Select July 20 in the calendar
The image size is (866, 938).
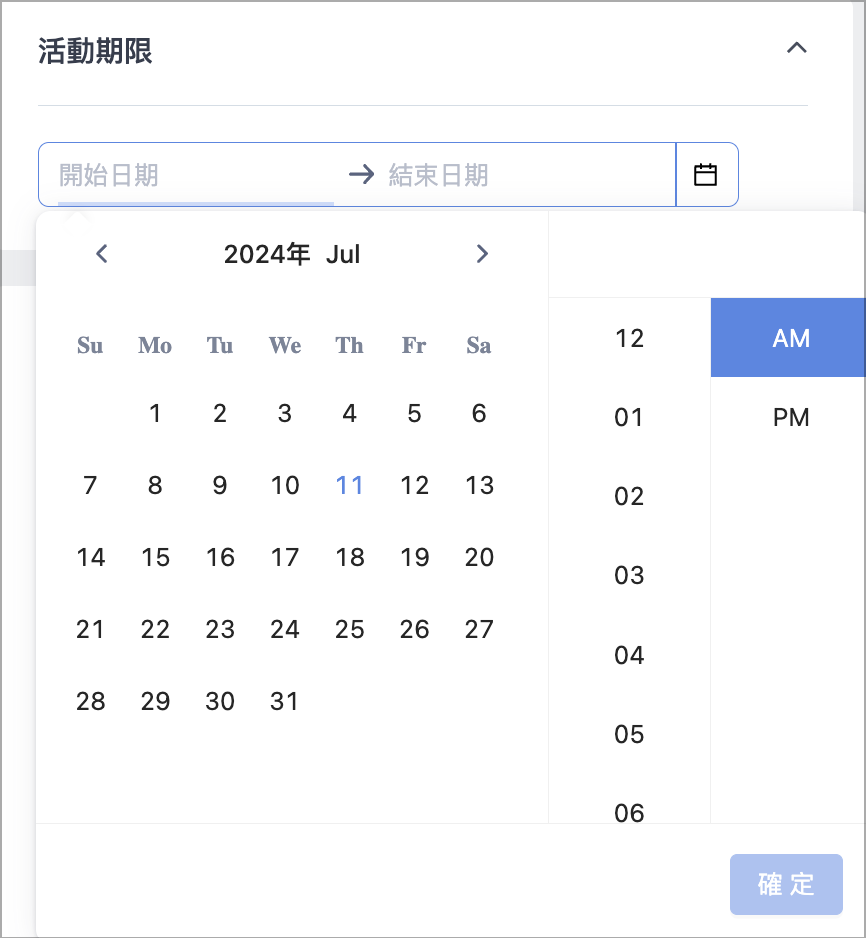pyautogui.click(x=479, y=557)
